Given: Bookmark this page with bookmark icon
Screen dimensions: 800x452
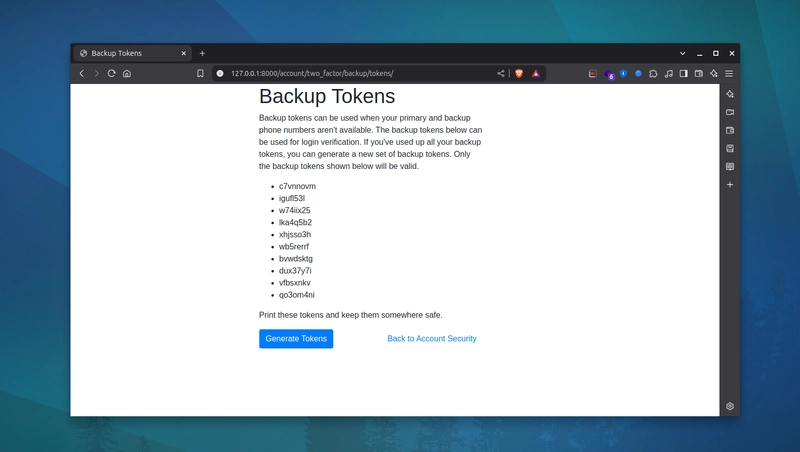Looking at the screenshot, I should point(200,73).
